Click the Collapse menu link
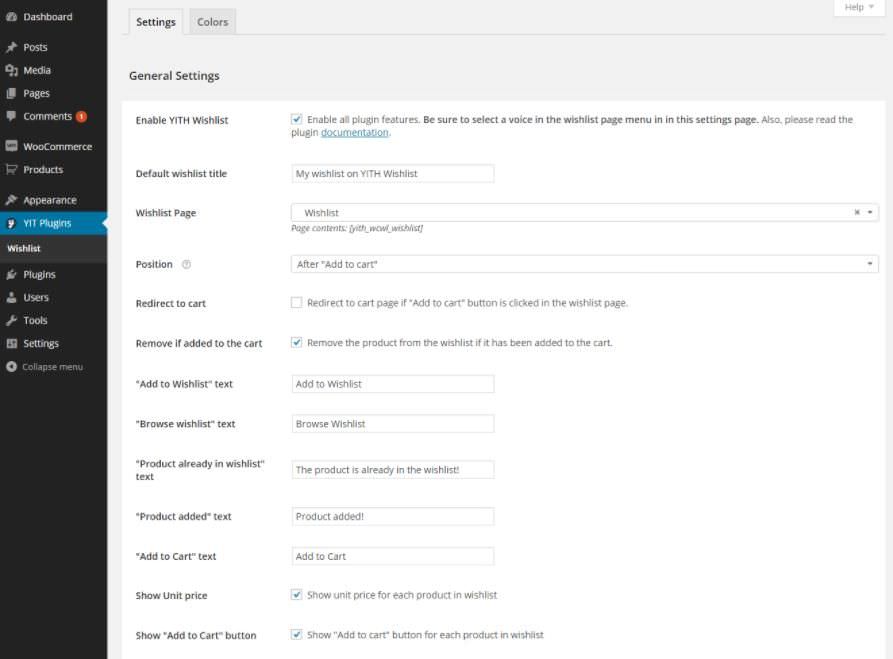Screen dimensions: 893x659 (52, 367)
